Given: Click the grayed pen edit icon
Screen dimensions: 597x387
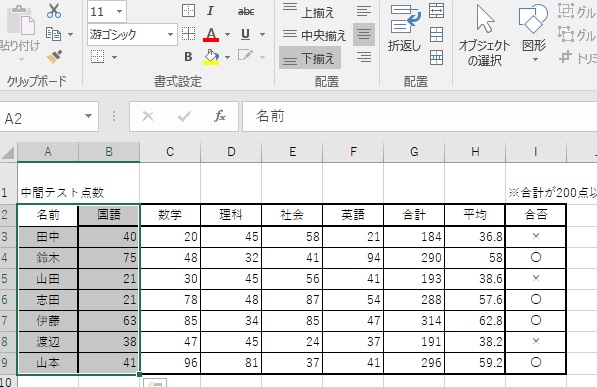Looking at the screenshot, I should pyautogui.click(x=245, y=56).
